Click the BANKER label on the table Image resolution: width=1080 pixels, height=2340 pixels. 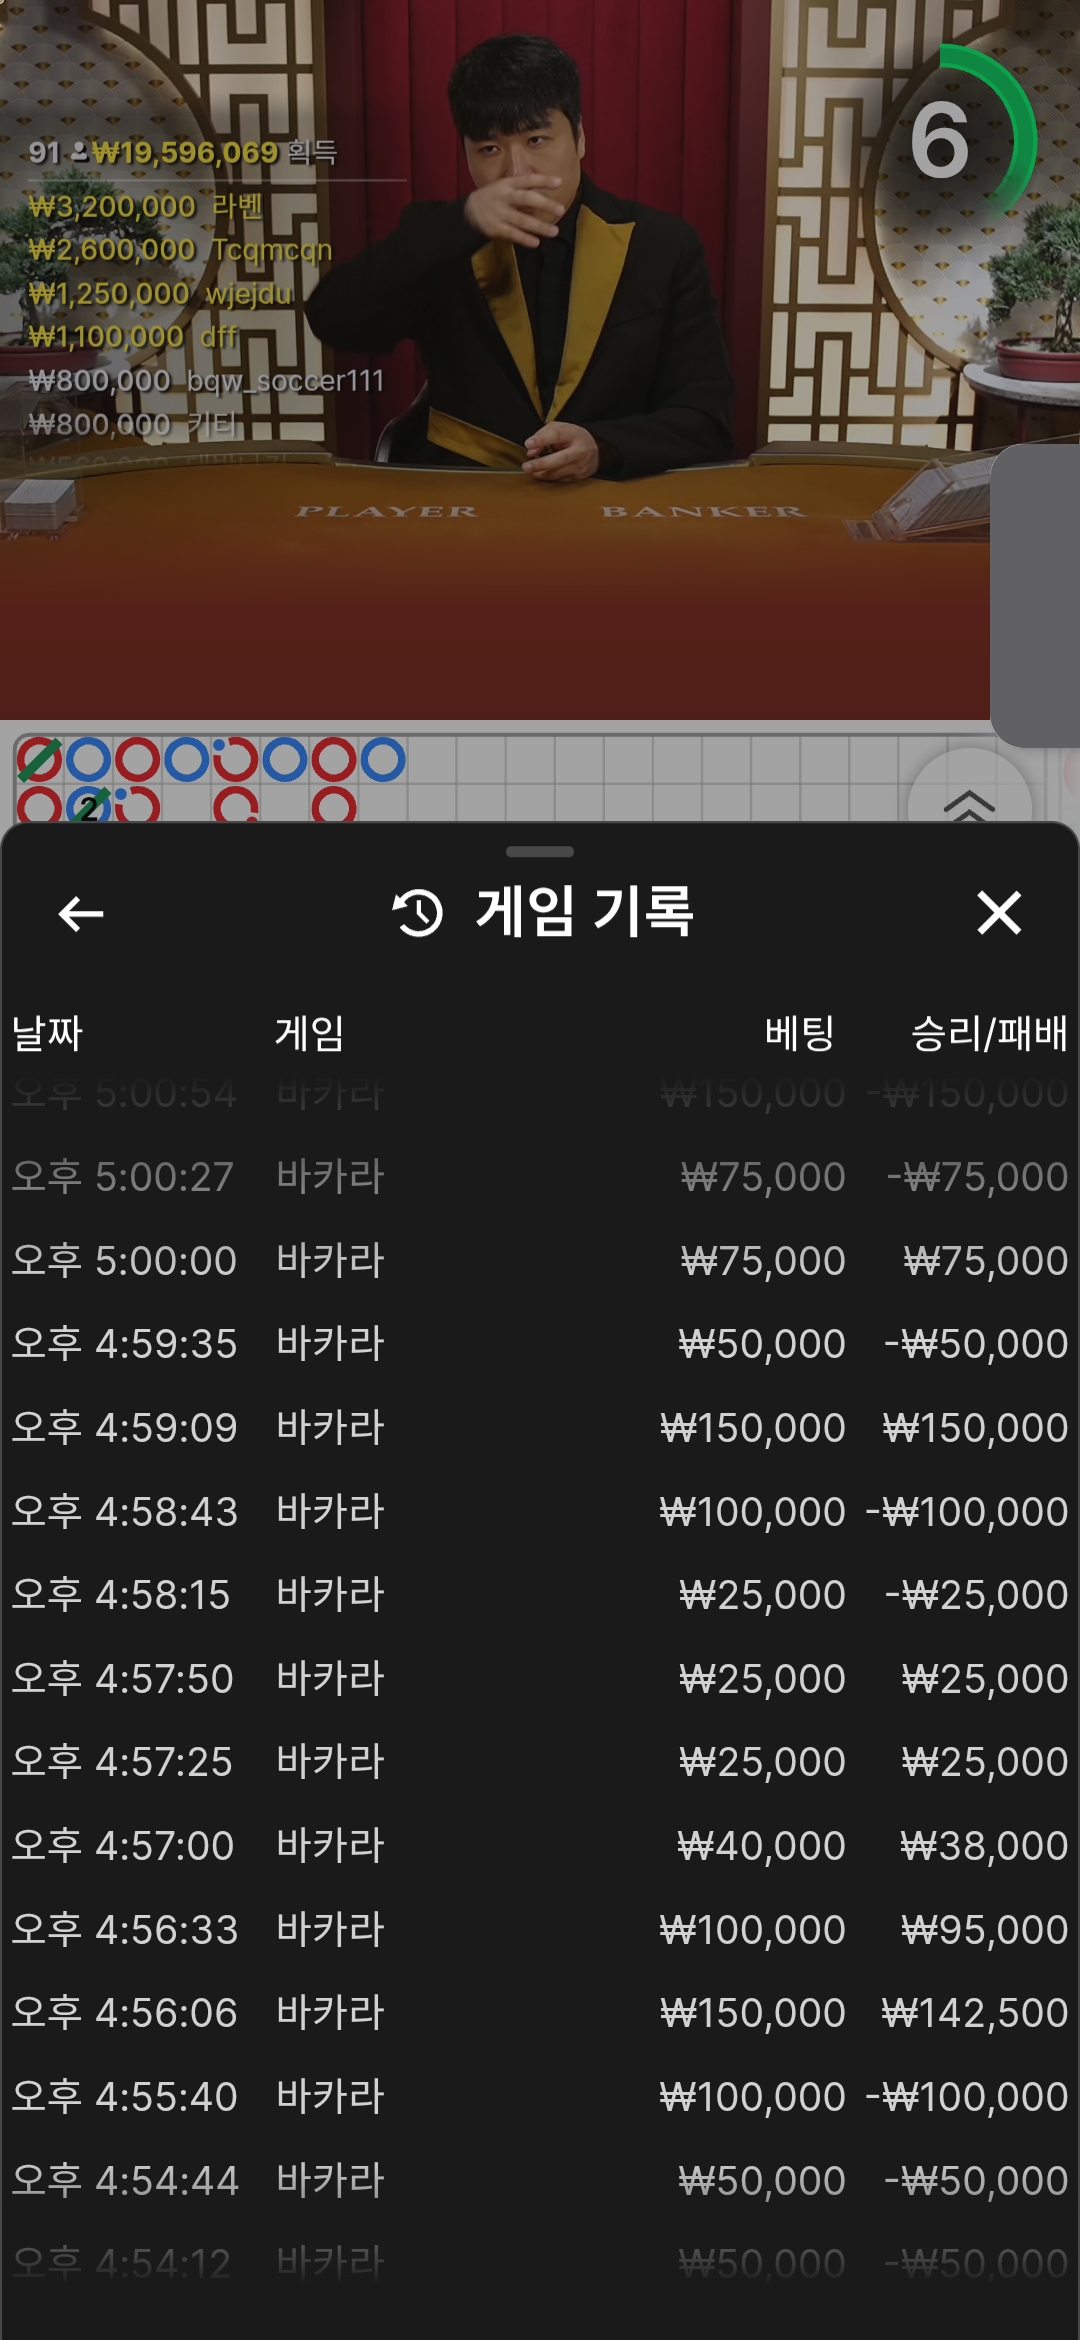(702, 512)
